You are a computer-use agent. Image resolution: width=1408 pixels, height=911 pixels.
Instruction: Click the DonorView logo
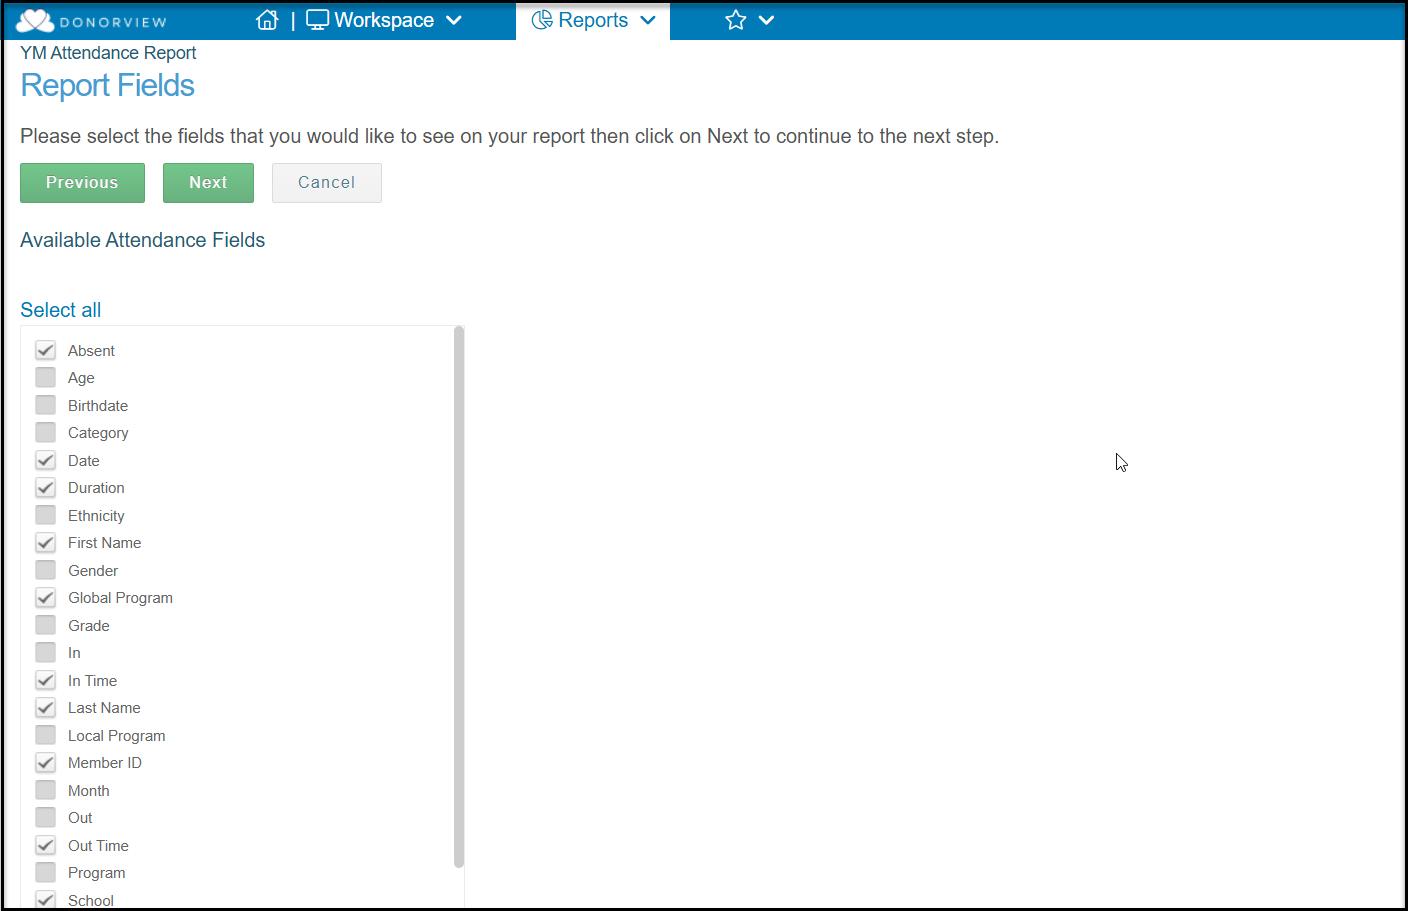coord(92,21)
